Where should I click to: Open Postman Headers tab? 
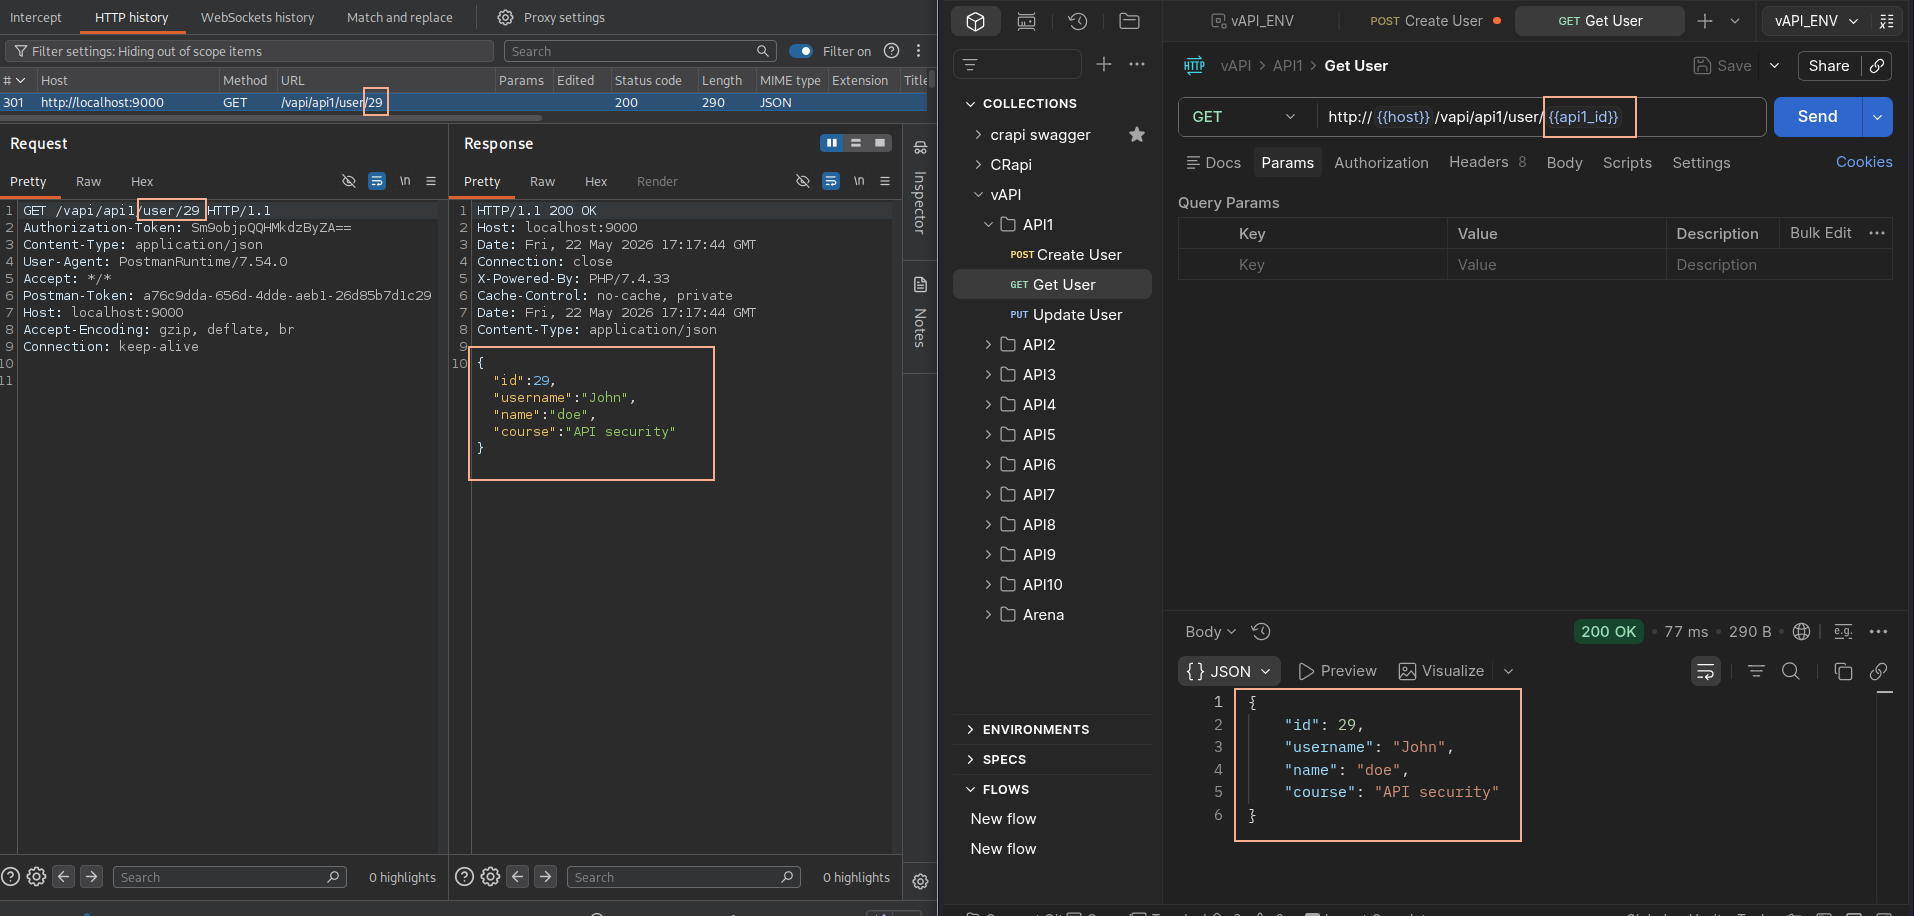click(x=1487, y=162)
